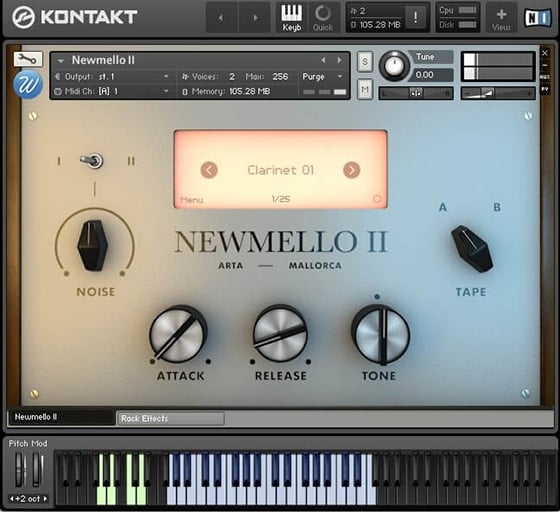Click the pan slider
The width and height of the screenshot is (560, 512).
[x=416, y=94]
